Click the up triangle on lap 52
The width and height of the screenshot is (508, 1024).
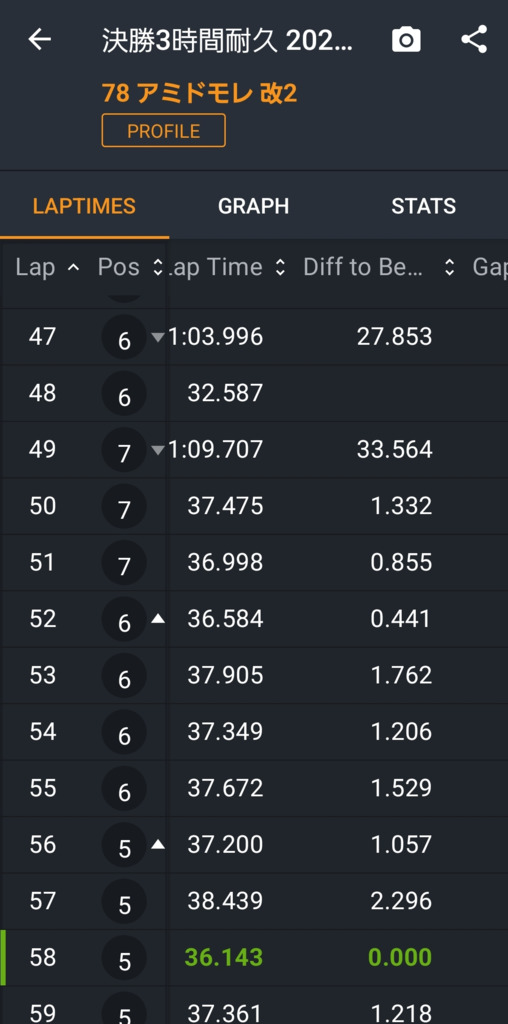[x=157, y=618]
